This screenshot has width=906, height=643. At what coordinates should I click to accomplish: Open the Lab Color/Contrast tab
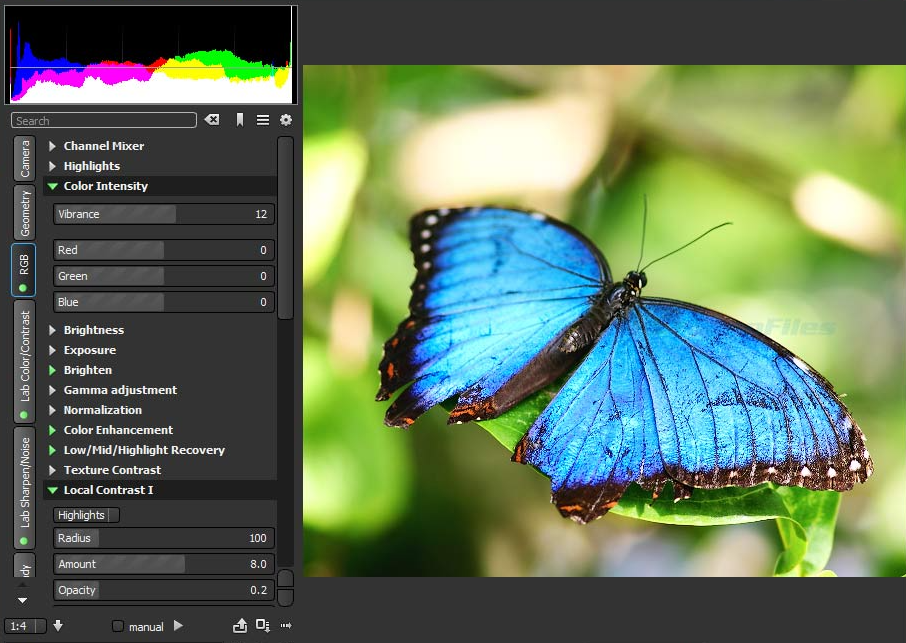[x=24, y=362]
